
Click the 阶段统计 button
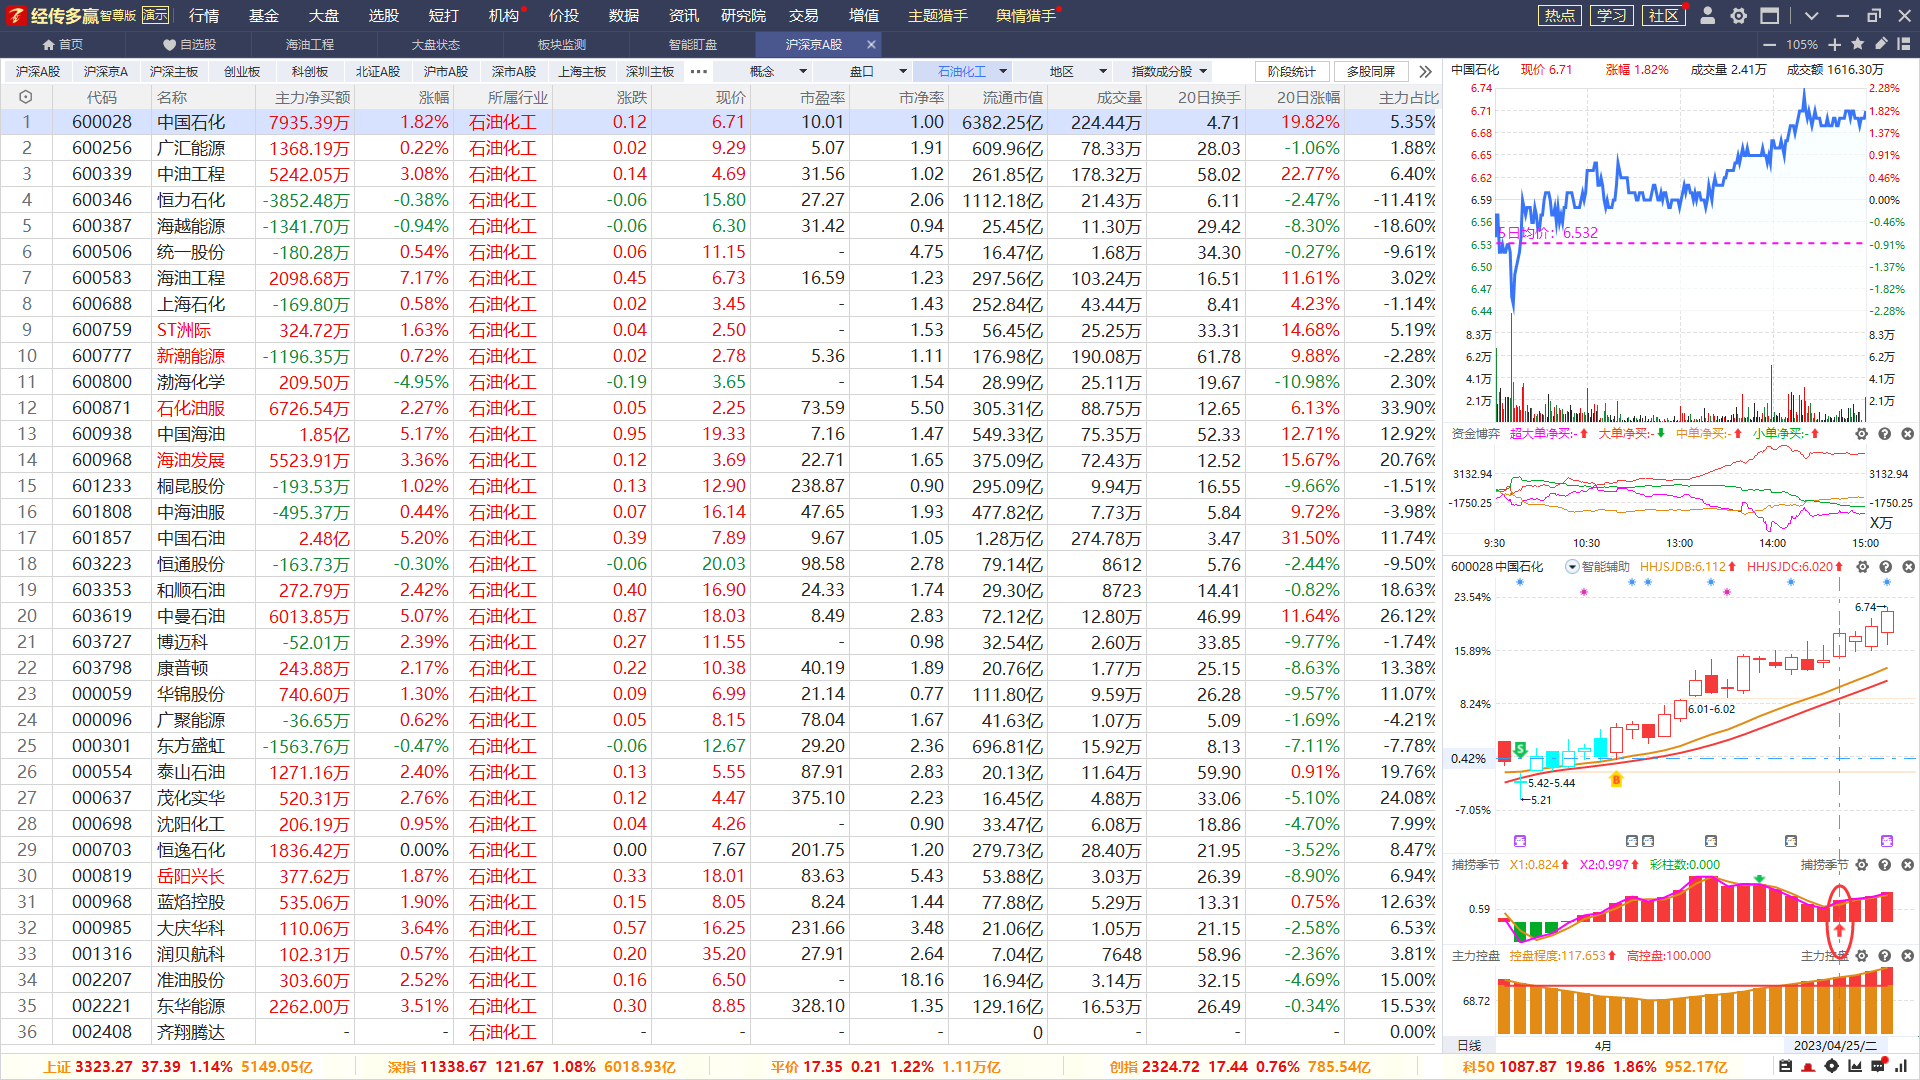click(1292, 72)
